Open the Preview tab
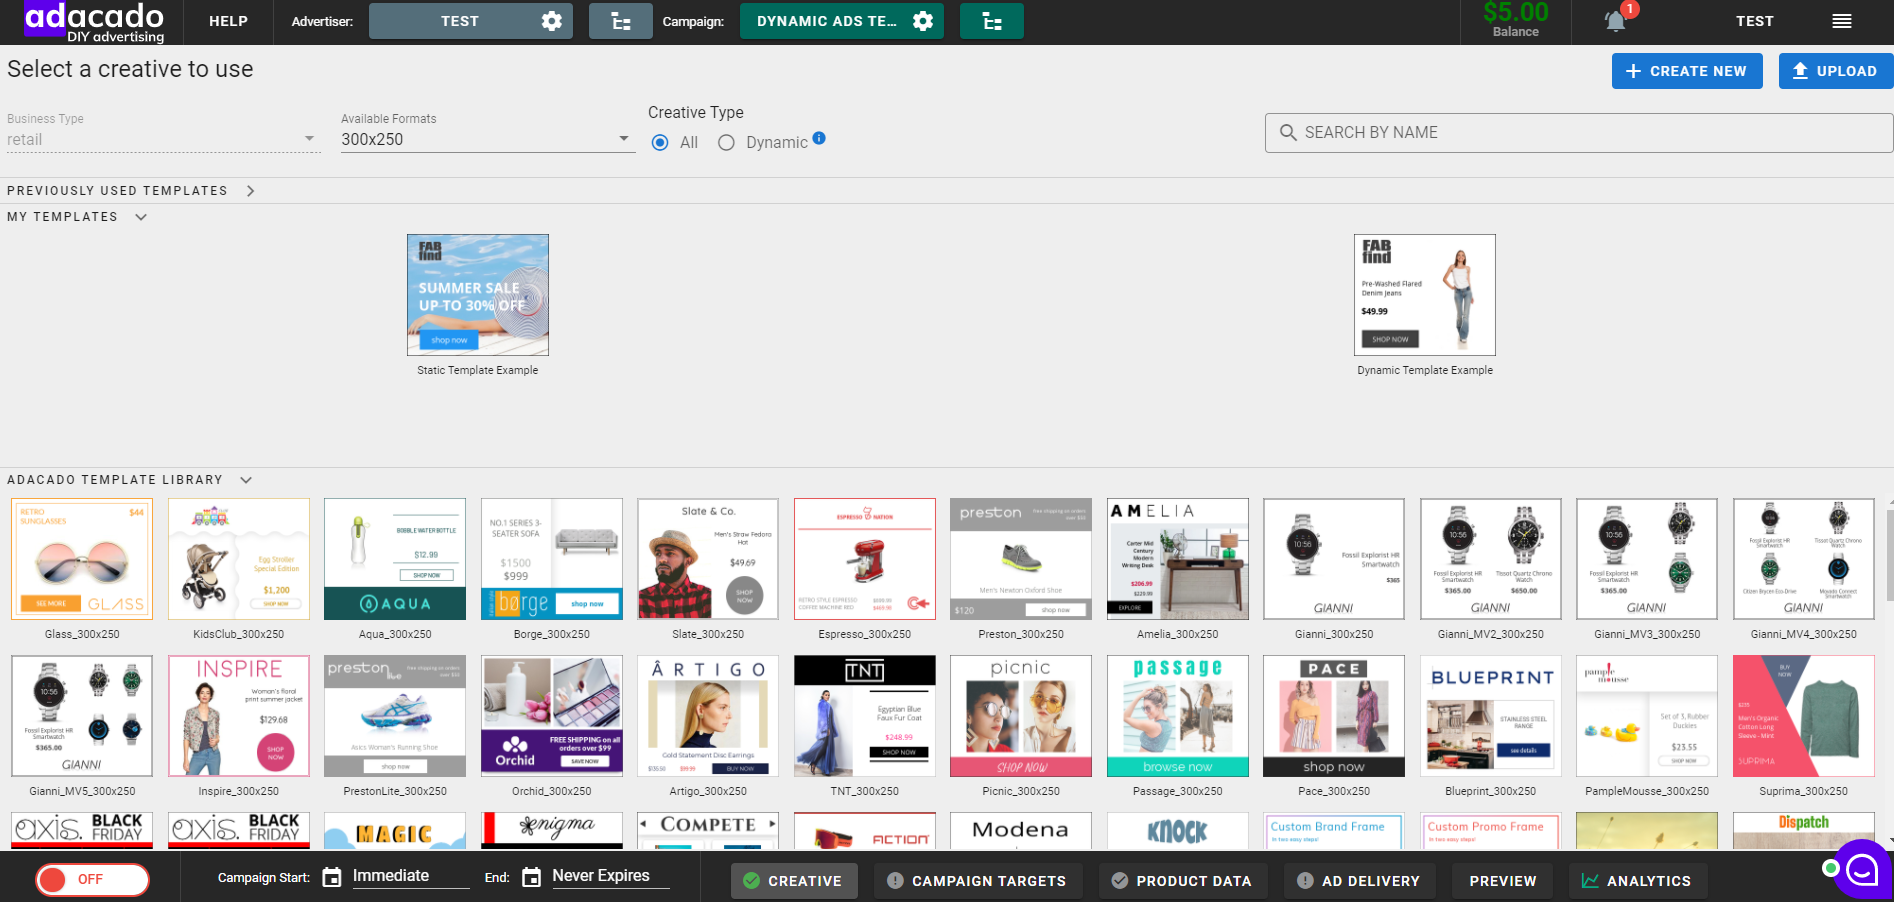The height and width of the screenshot is (902, 1894). pyautogui.click(x=1503, y=881)
